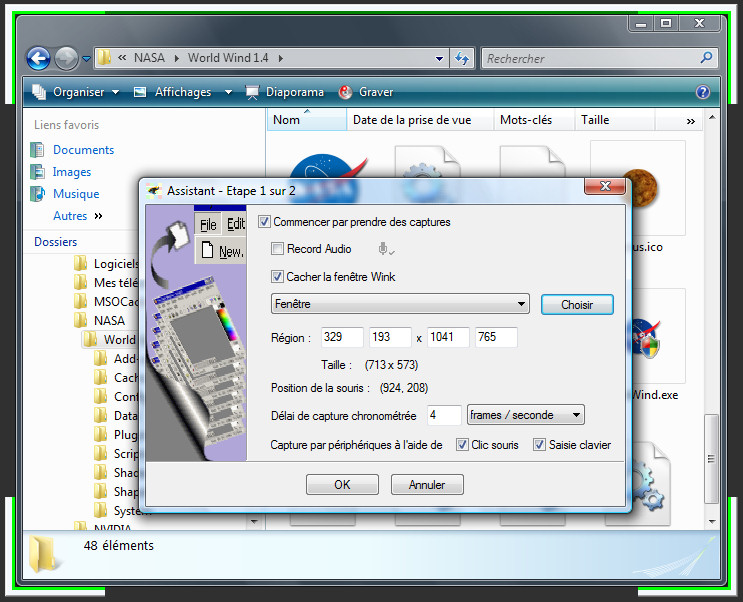The width and height of the screenshot is (743, 602).
Task: Select the planet .ico file icon
Action: point(643,188)
